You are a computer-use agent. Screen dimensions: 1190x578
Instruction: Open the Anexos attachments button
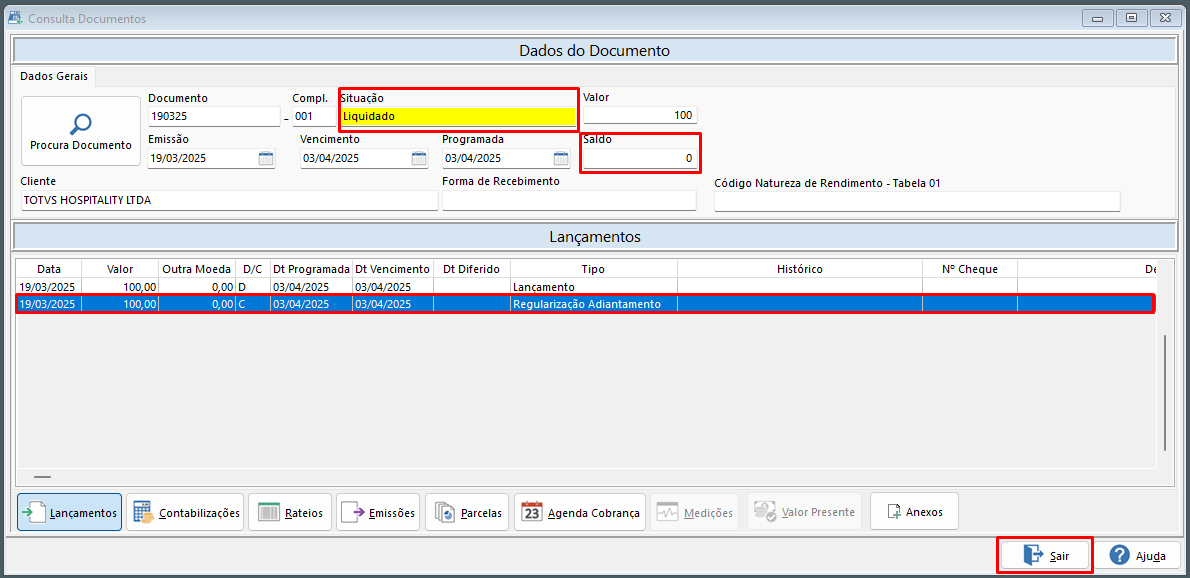tap(915, 512)
